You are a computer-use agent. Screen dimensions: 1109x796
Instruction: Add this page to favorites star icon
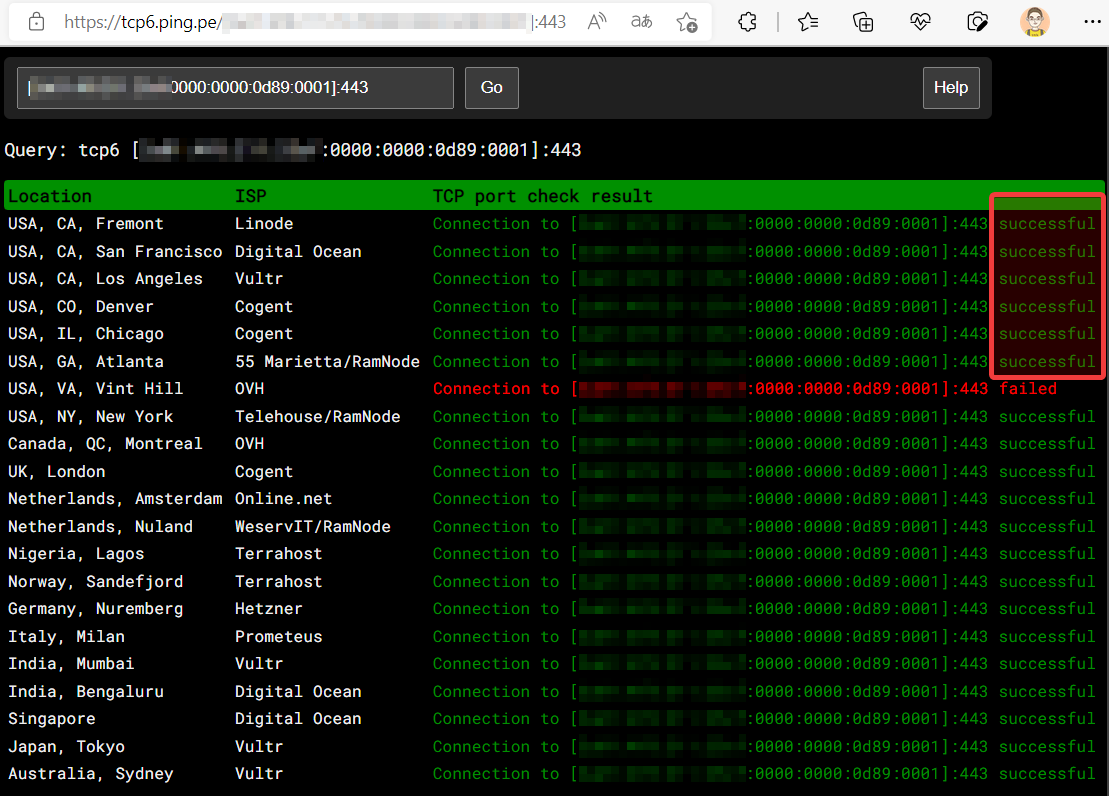tap(686, 20)
